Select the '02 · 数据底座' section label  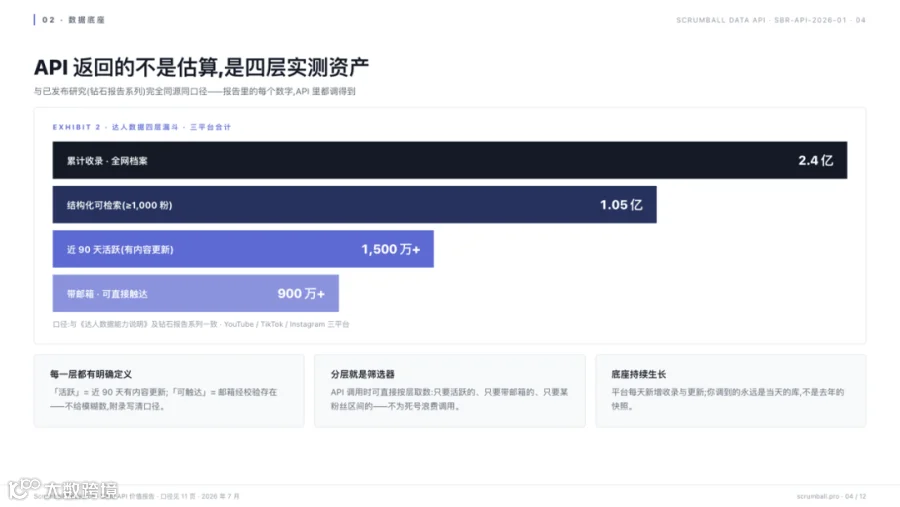tap(73, 20)
